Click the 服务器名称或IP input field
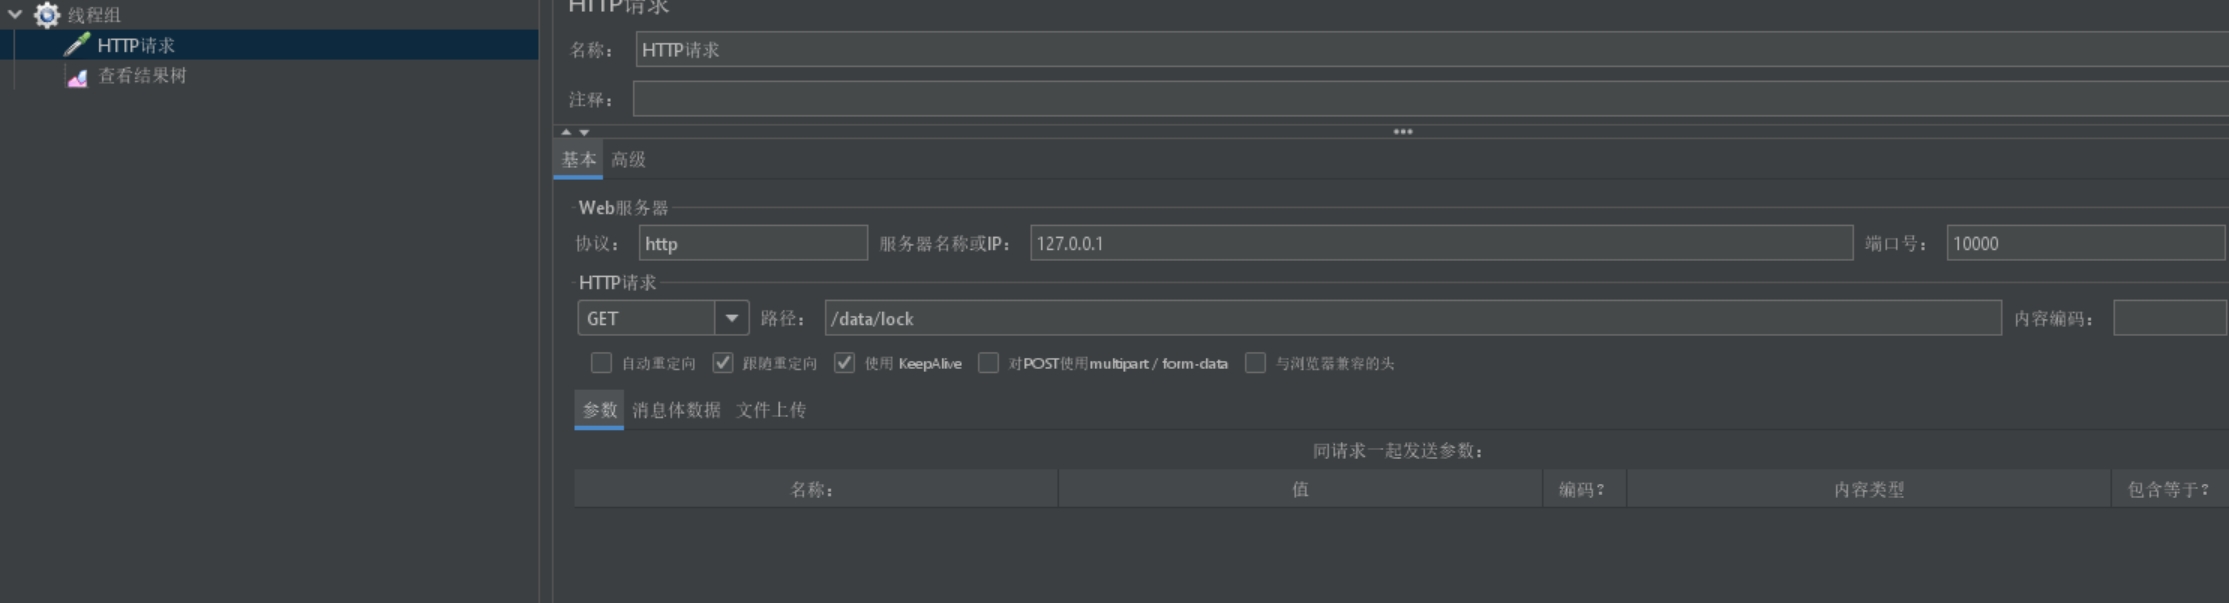 pos(1440,243)
